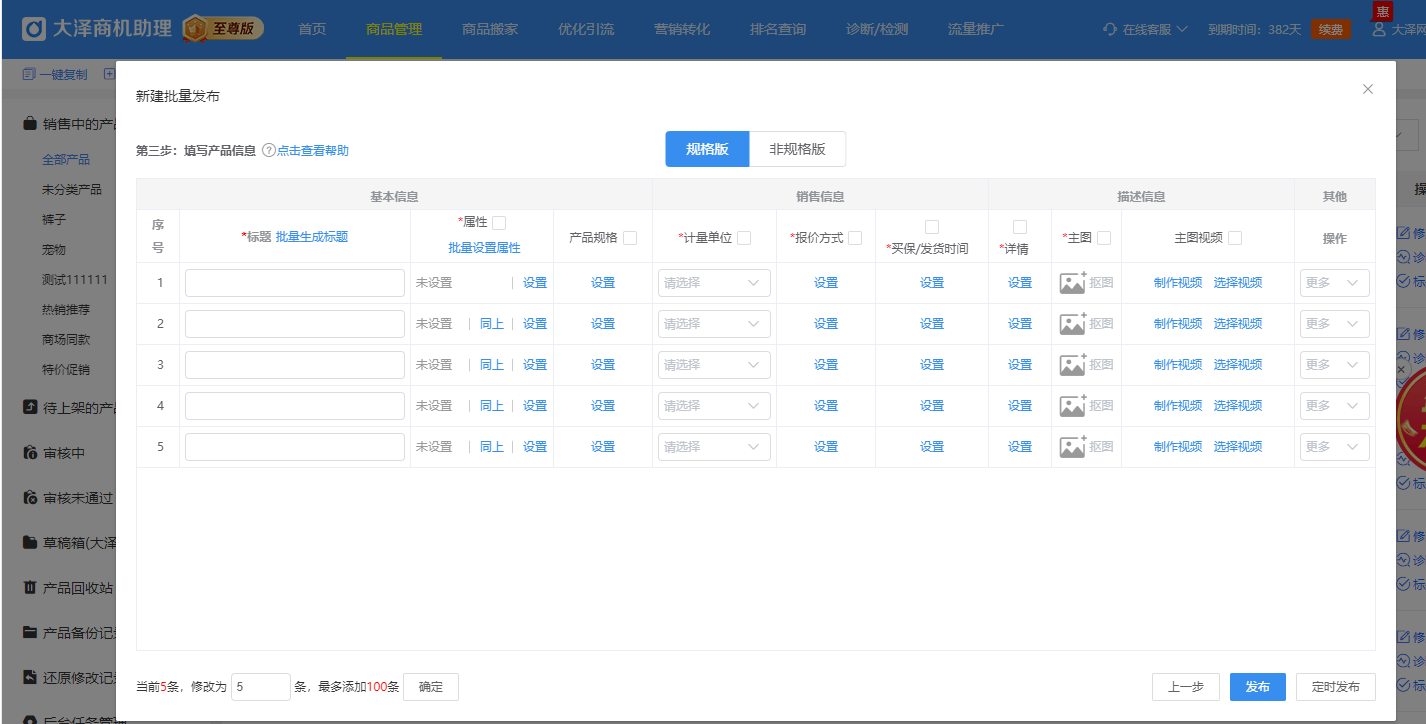Toggle the 买保/发货时间 header checkbox
The image size is (1426, 724).
tap(932, 227)
